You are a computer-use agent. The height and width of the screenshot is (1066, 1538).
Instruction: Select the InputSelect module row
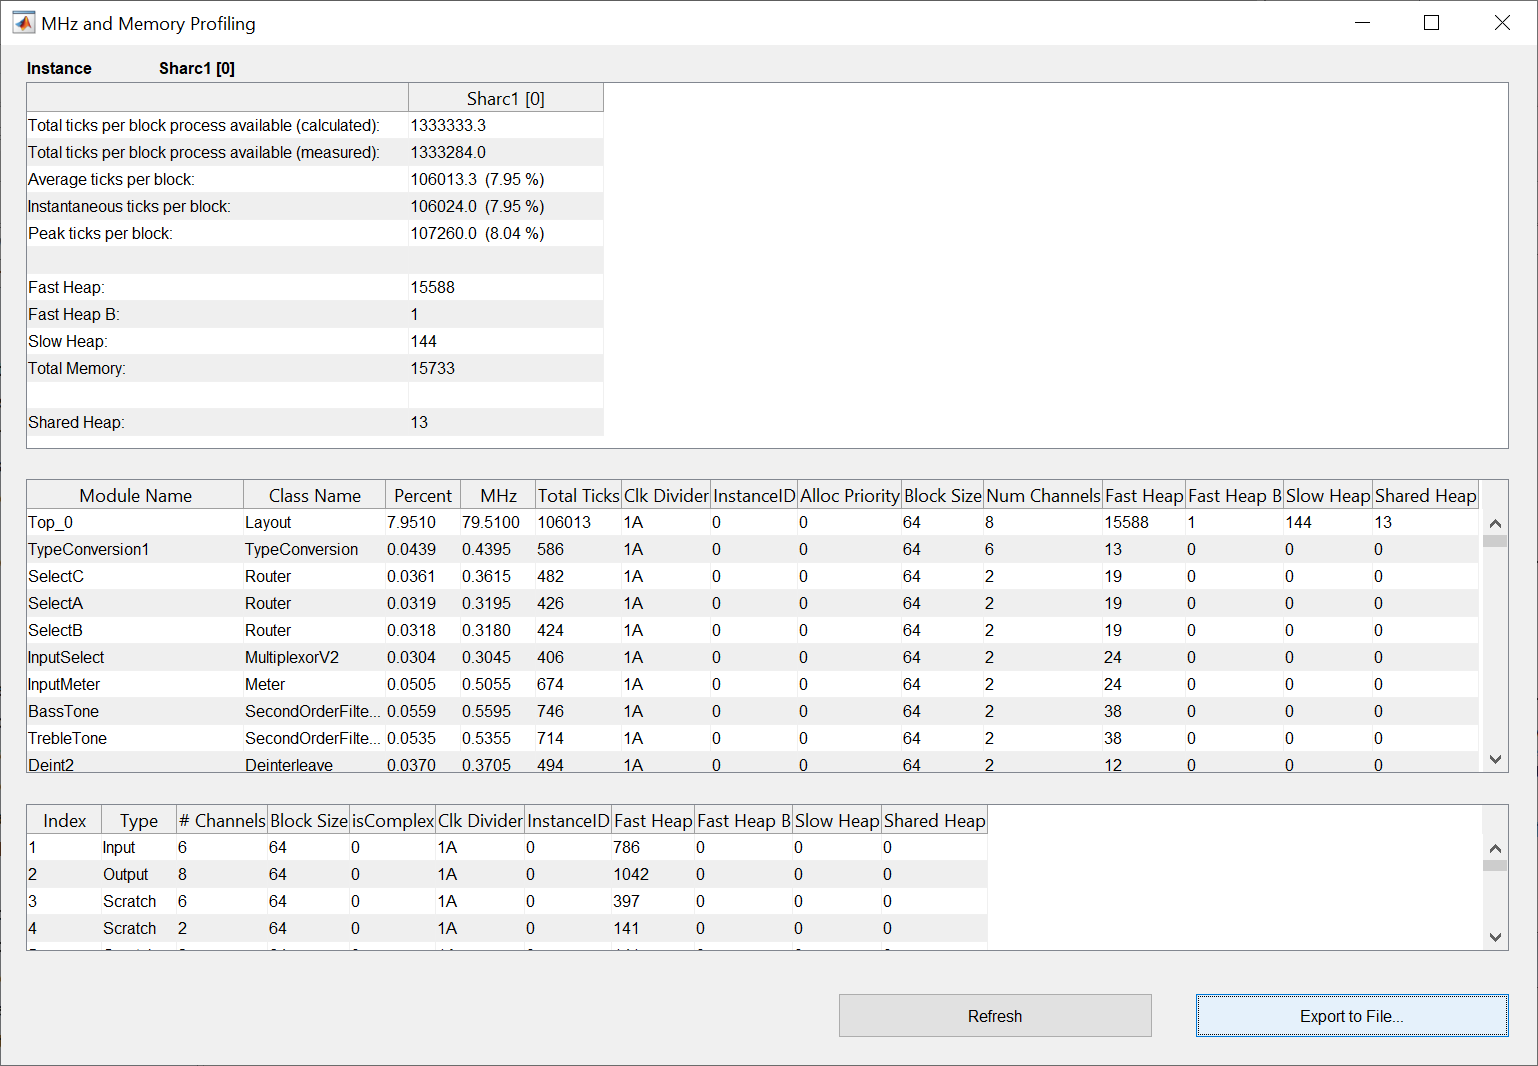click(752, 657)
